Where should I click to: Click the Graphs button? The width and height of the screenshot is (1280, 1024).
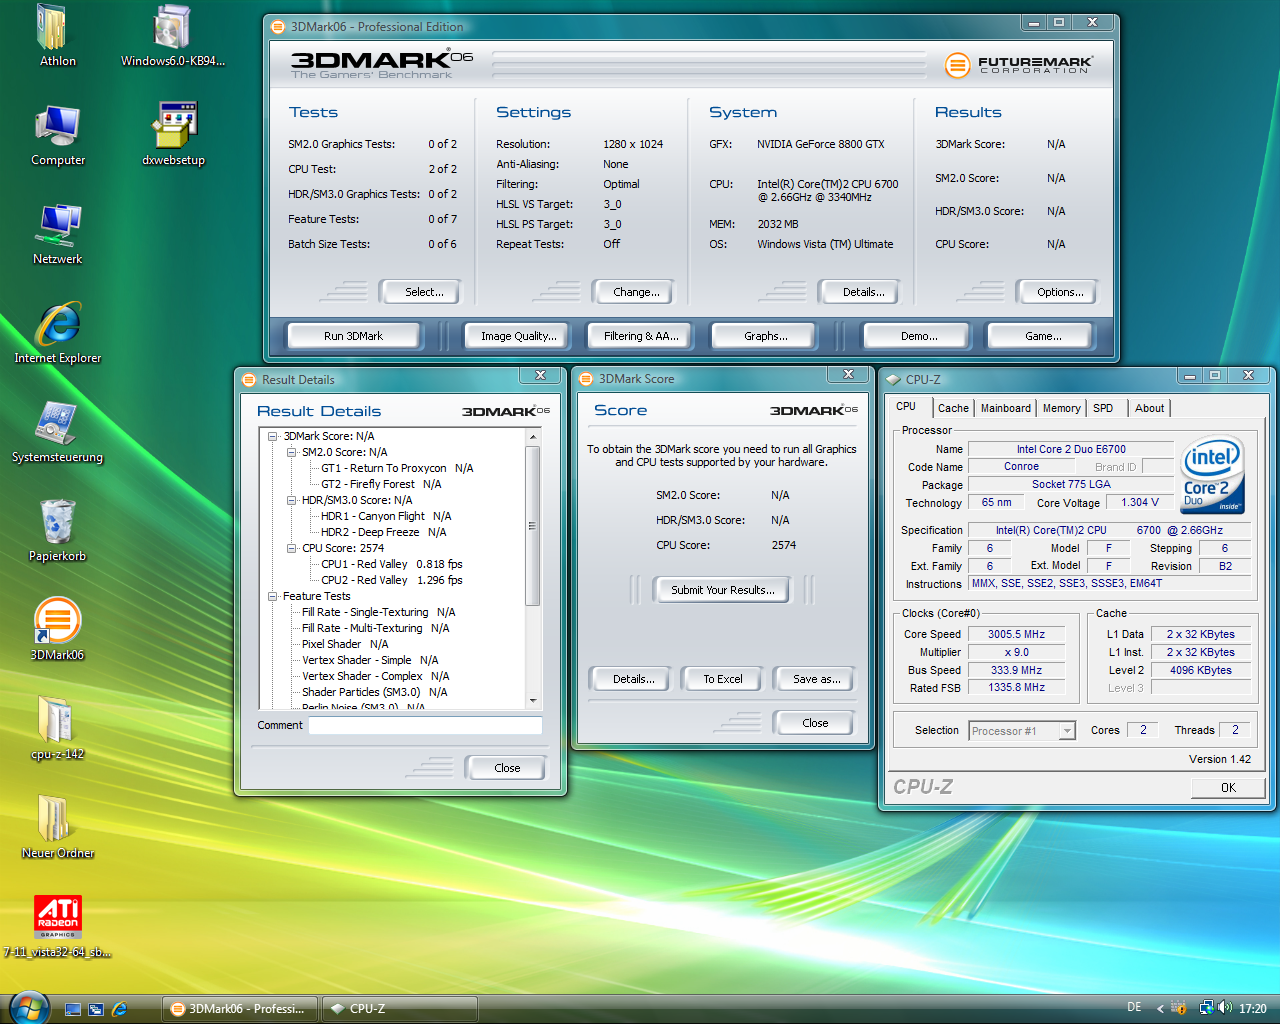(x=766, y=336)
